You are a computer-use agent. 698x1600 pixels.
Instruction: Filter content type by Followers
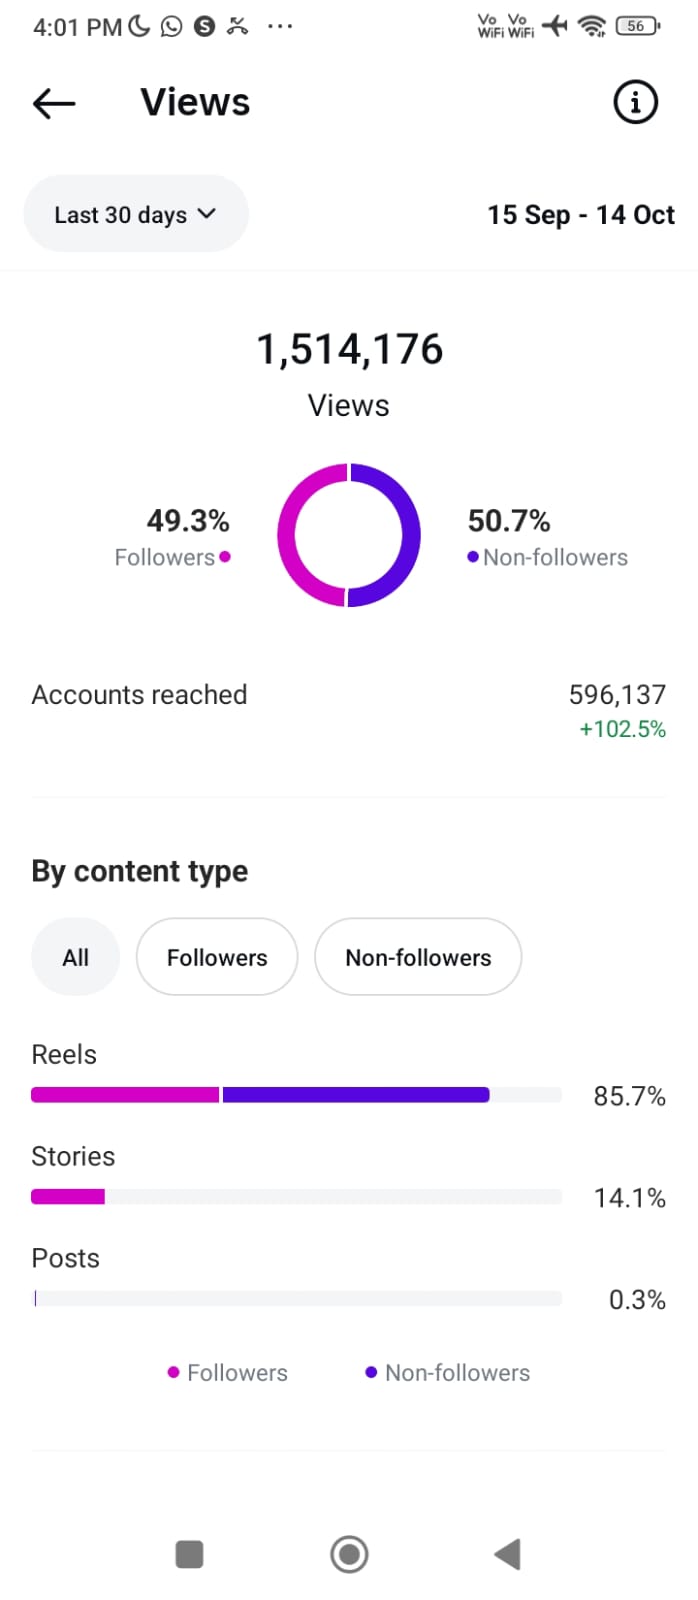point(217,957)
